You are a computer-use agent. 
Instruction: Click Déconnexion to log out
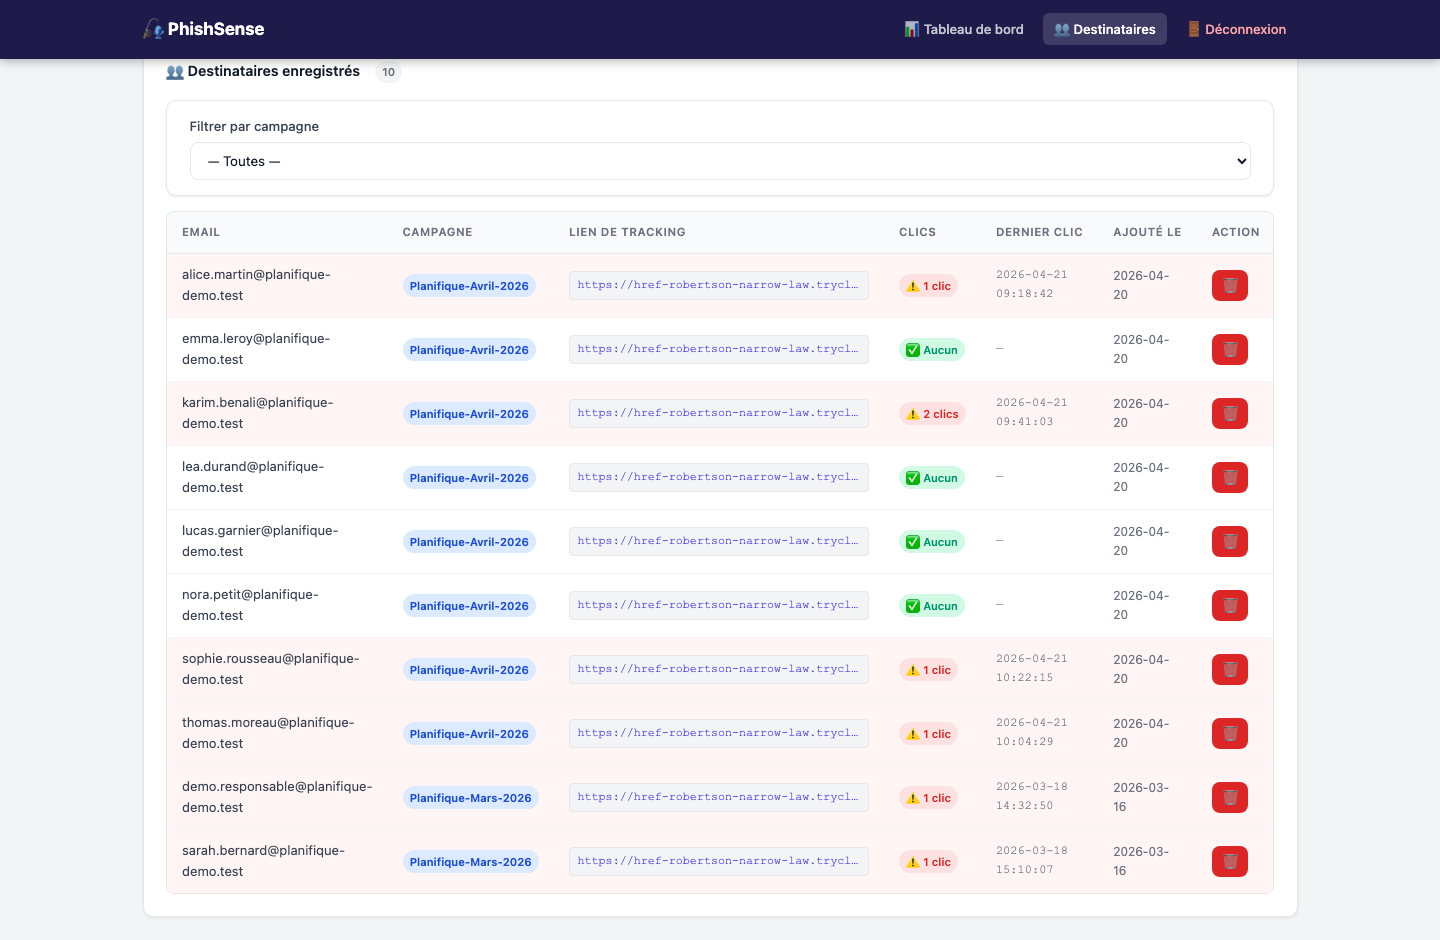(x=1236, y=29)
